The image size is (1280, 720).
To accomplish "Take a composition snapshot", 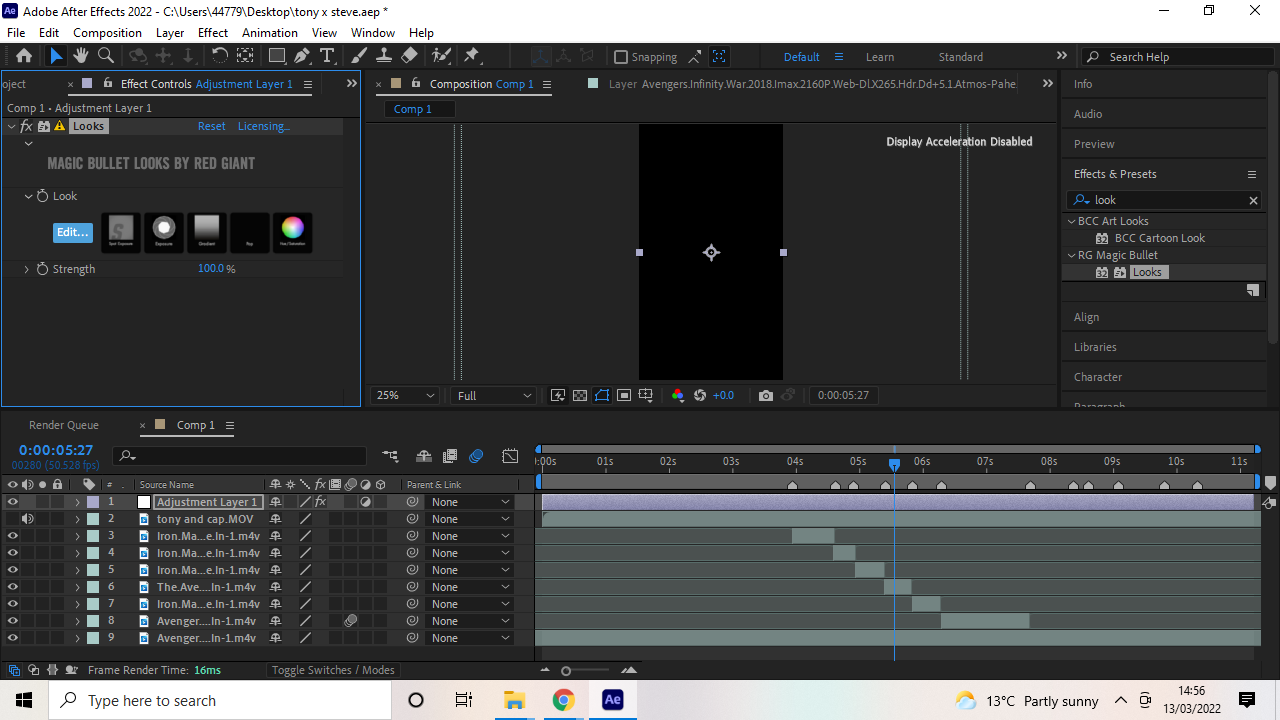I will [x=766, y=395].
